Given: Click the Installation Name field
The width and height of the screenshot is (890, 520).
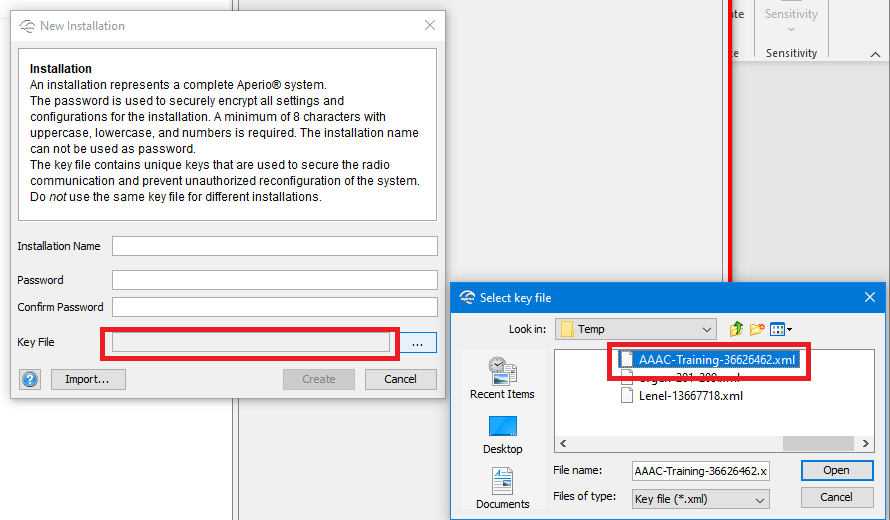Looking at the screenshot, I should [x=274, y=246].
